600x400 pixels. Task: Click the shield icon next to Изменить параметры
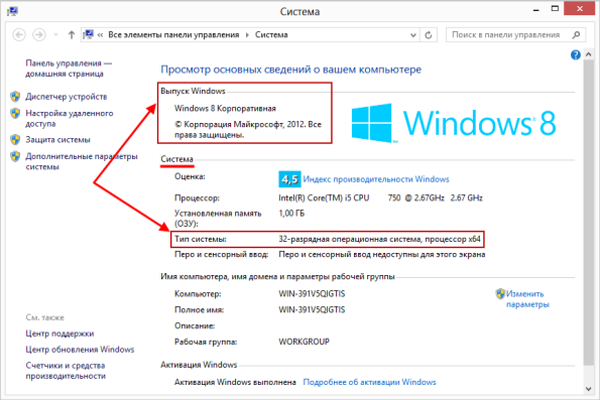pyautogui.click(x=500, y=295)
